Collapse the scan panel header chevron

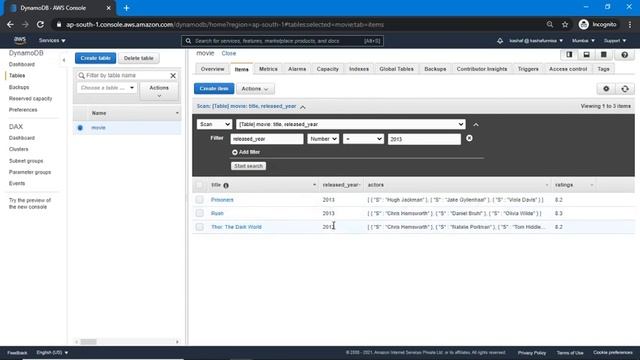303,107
